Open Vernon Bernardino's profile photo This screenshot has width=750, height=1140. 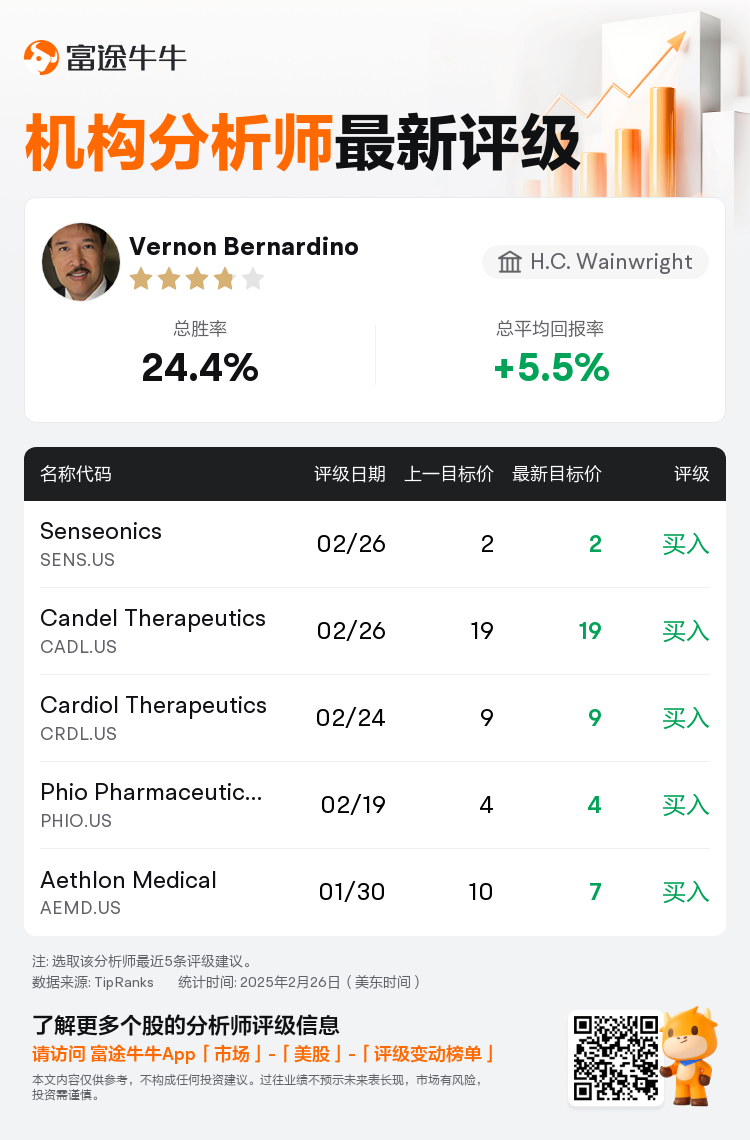click(81, 262)
